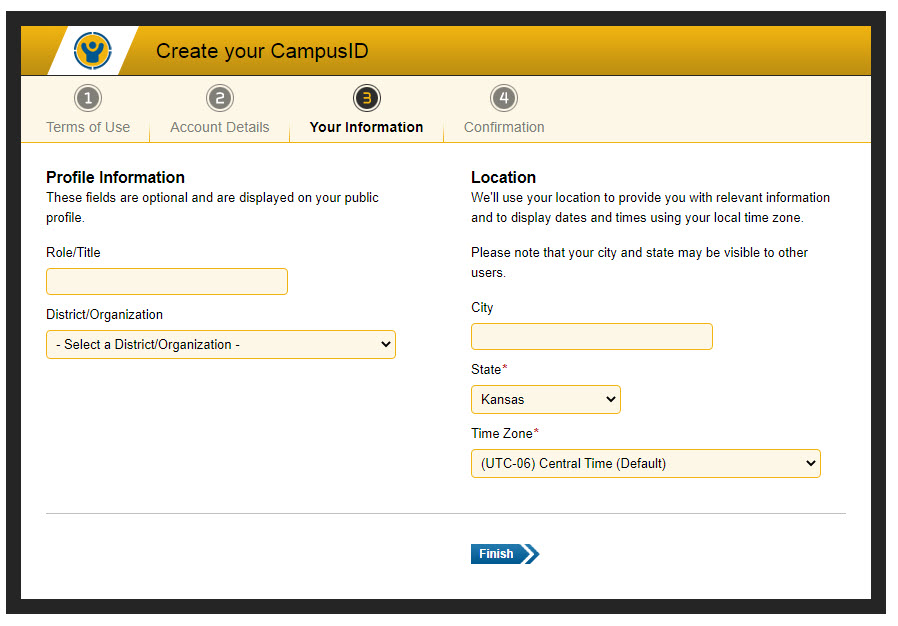Open the Confirmation step label
Viewport: 898px width, 626px height.
point(504,127)
